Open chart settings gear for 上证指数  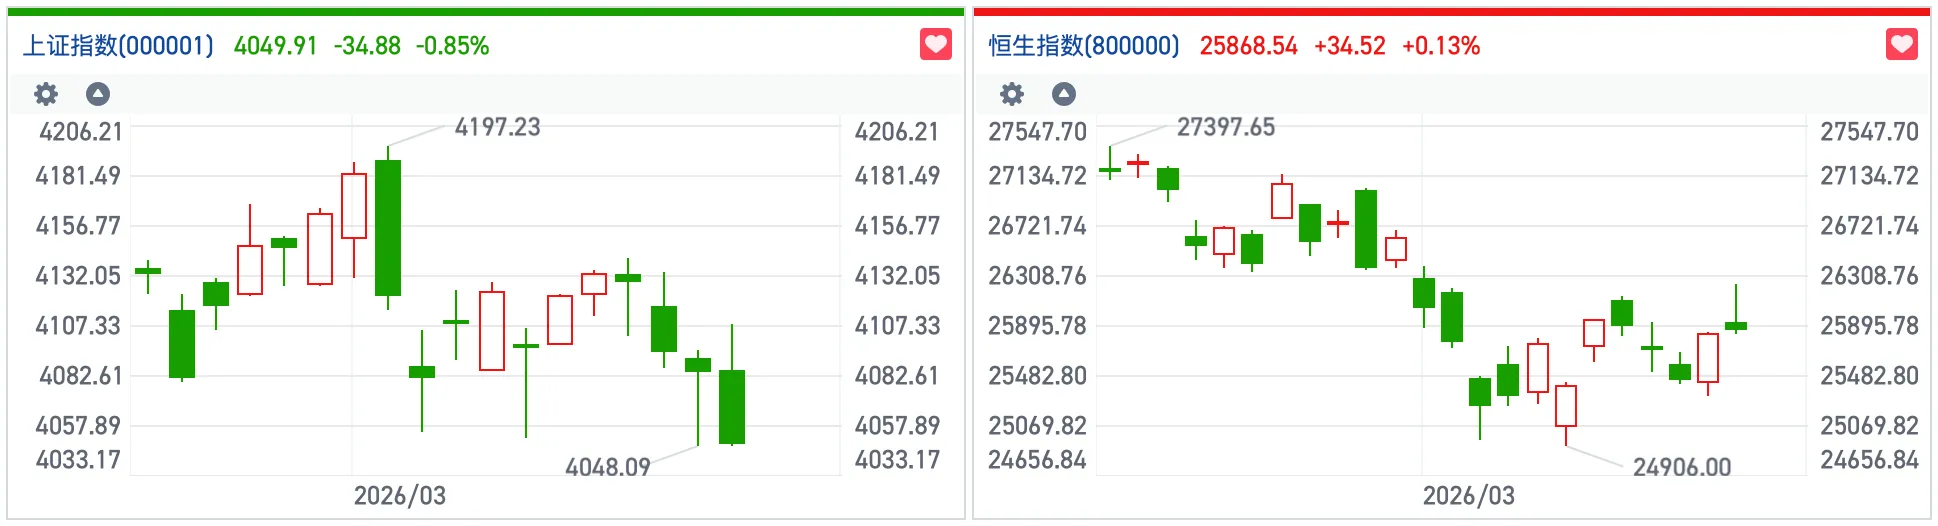pos(46,94)
